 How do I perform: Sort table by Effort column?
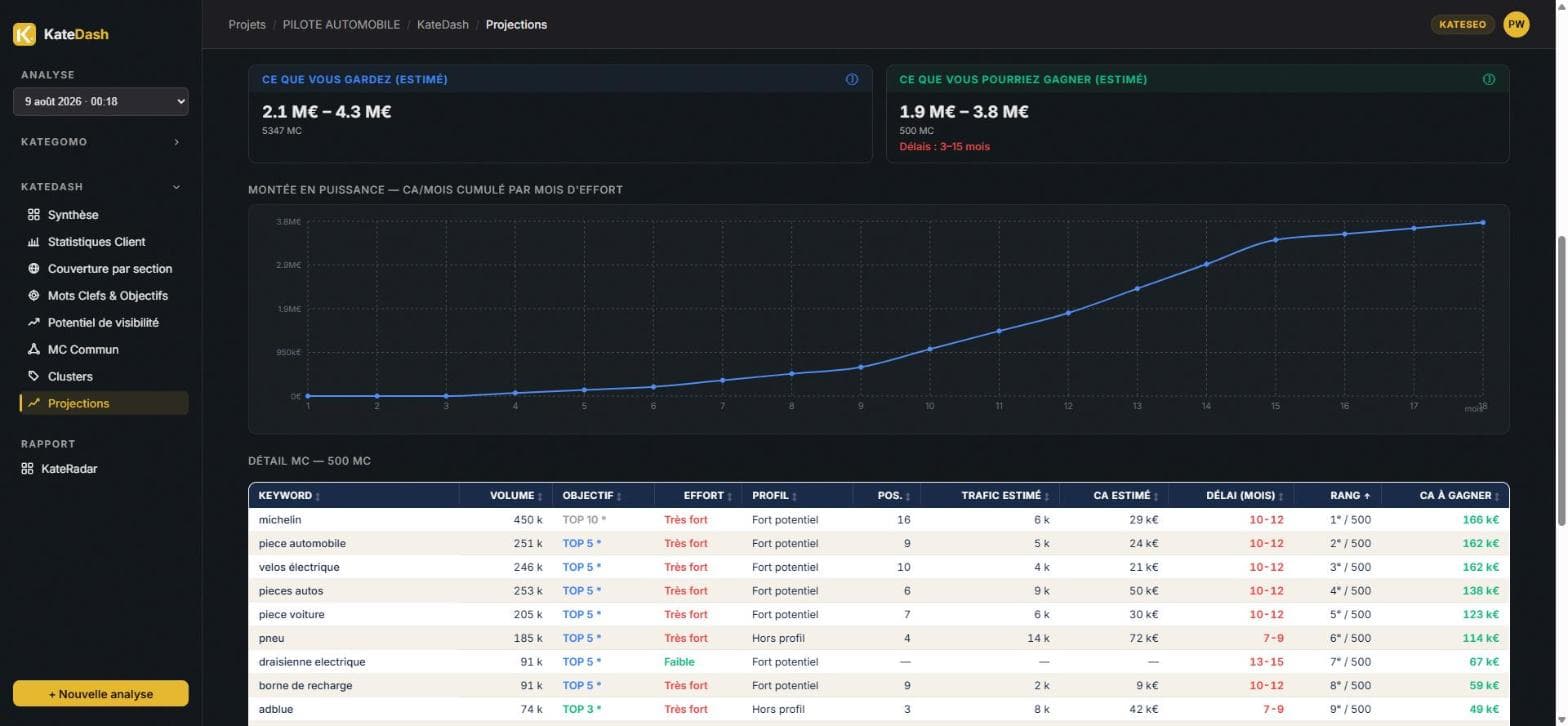pos(708,496)
